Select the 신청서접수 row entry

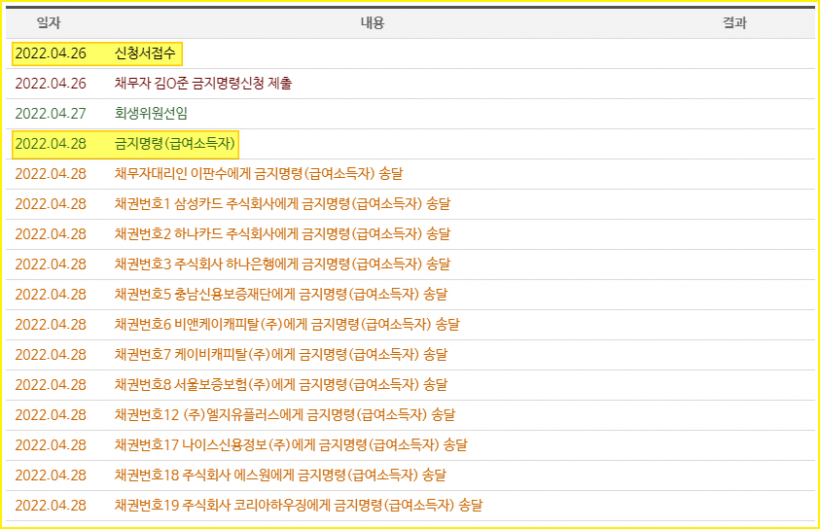(x=145, y=53)
